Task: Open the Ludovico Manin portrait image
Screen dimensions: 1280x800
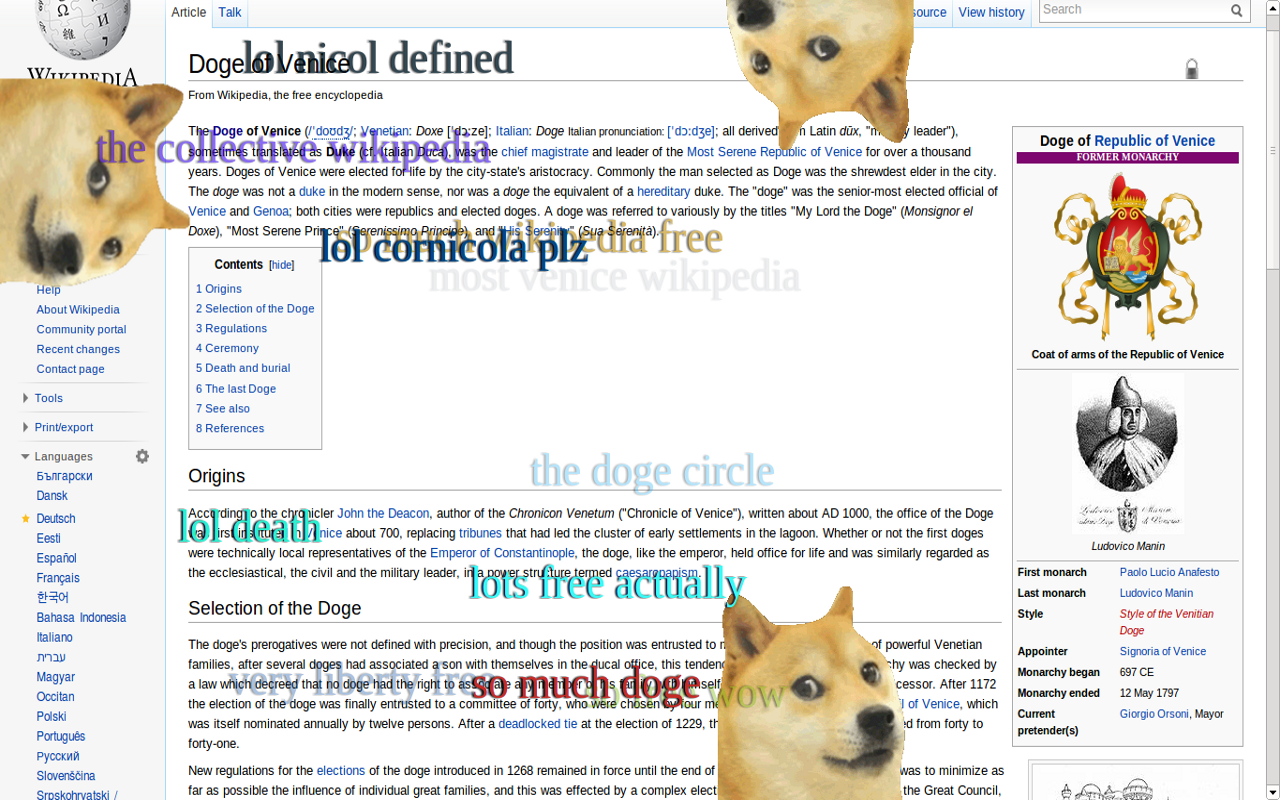Action: tap(1127, 453)
